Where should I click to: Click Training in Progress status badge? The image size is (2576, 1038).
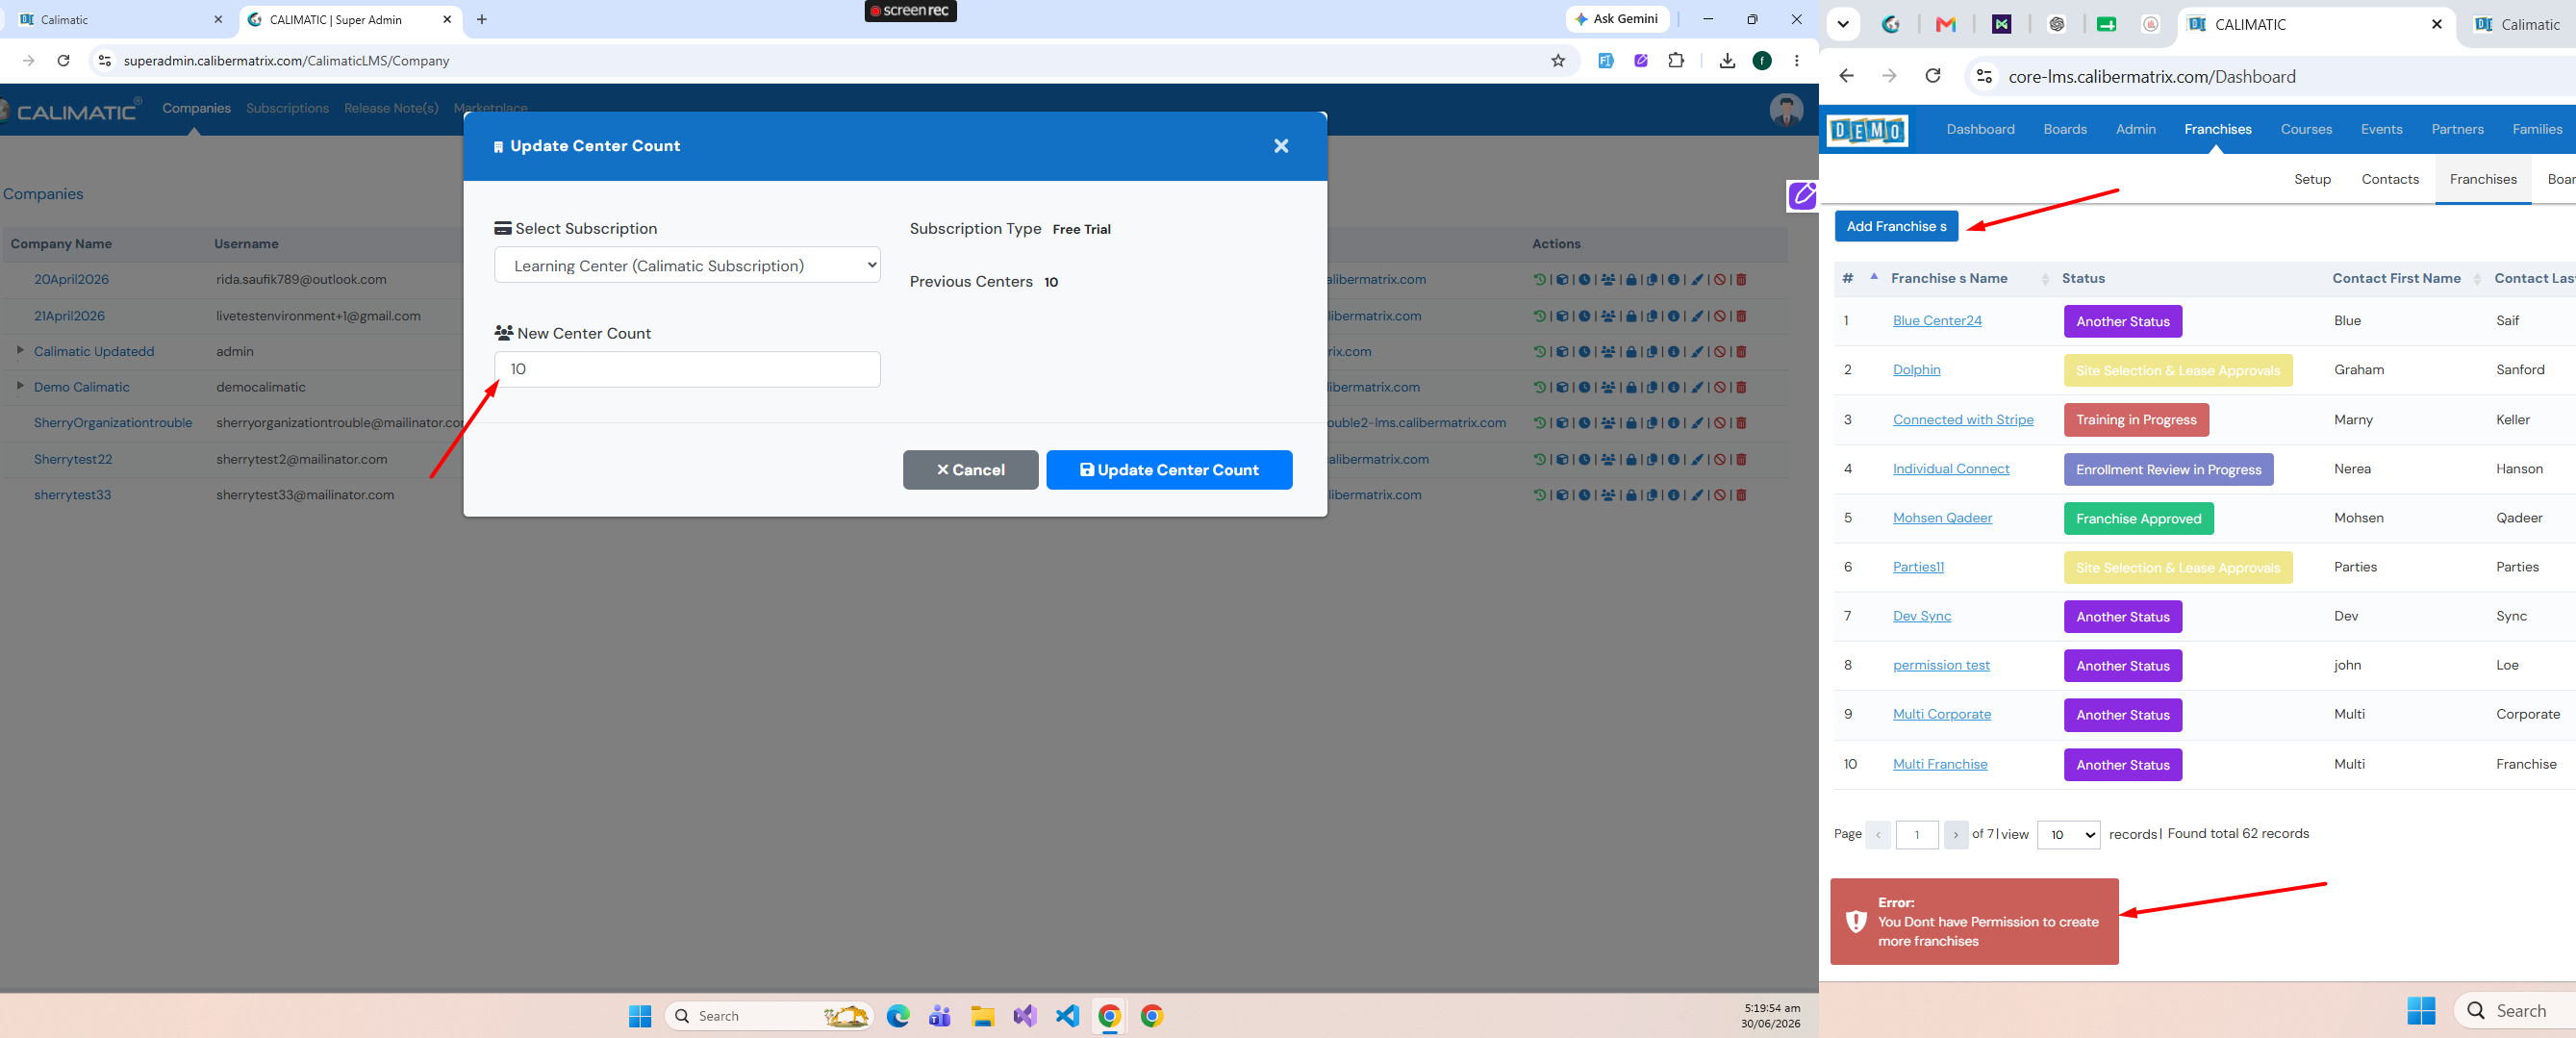pos(2136,420)
